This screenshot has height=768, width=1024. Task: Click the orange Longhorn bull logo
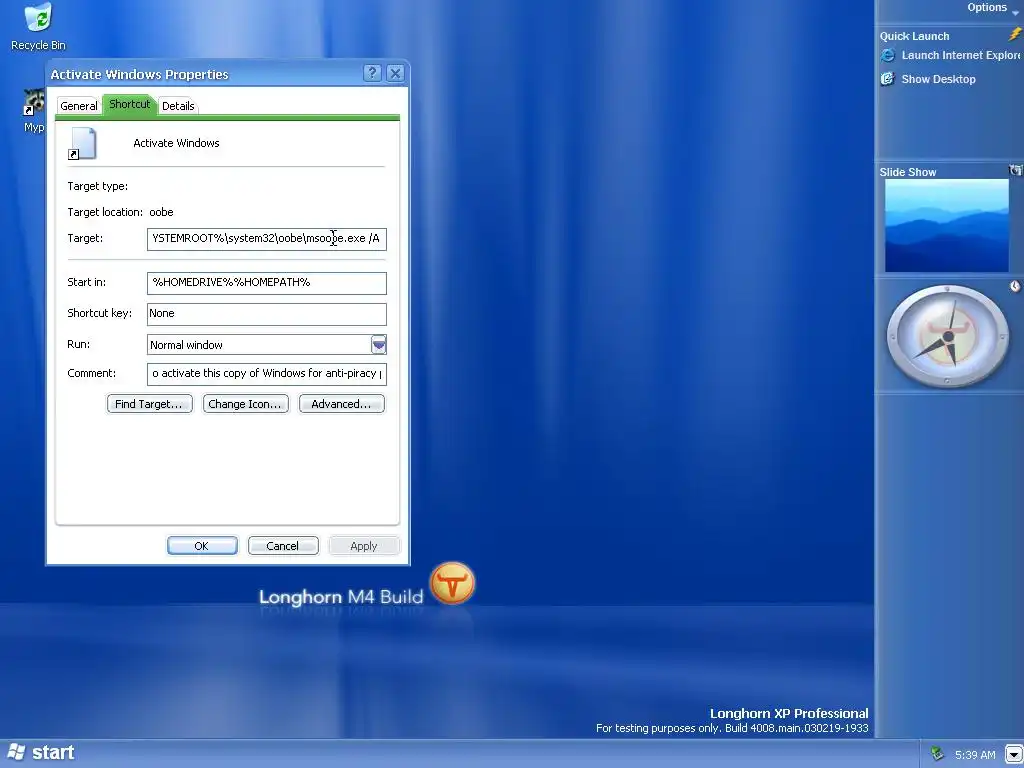[453, 583]
